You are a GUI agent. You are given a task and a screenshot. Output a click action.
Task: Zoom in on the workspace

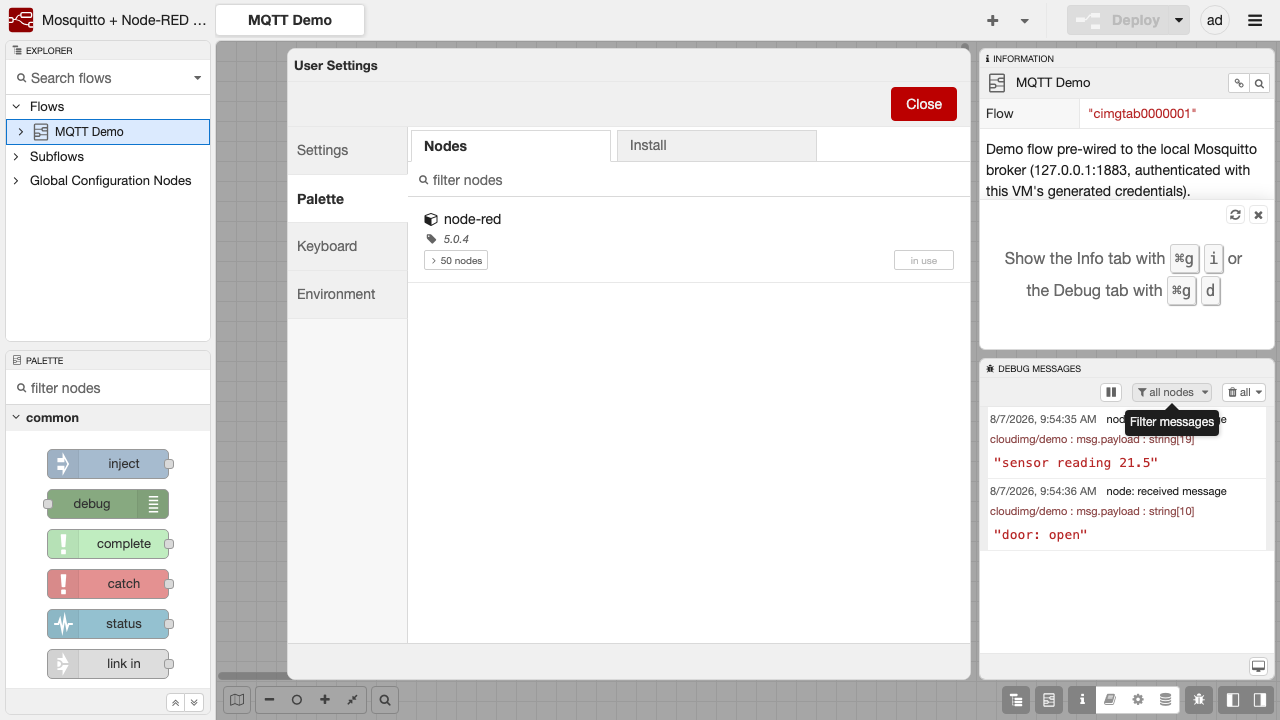coord(325,700)
